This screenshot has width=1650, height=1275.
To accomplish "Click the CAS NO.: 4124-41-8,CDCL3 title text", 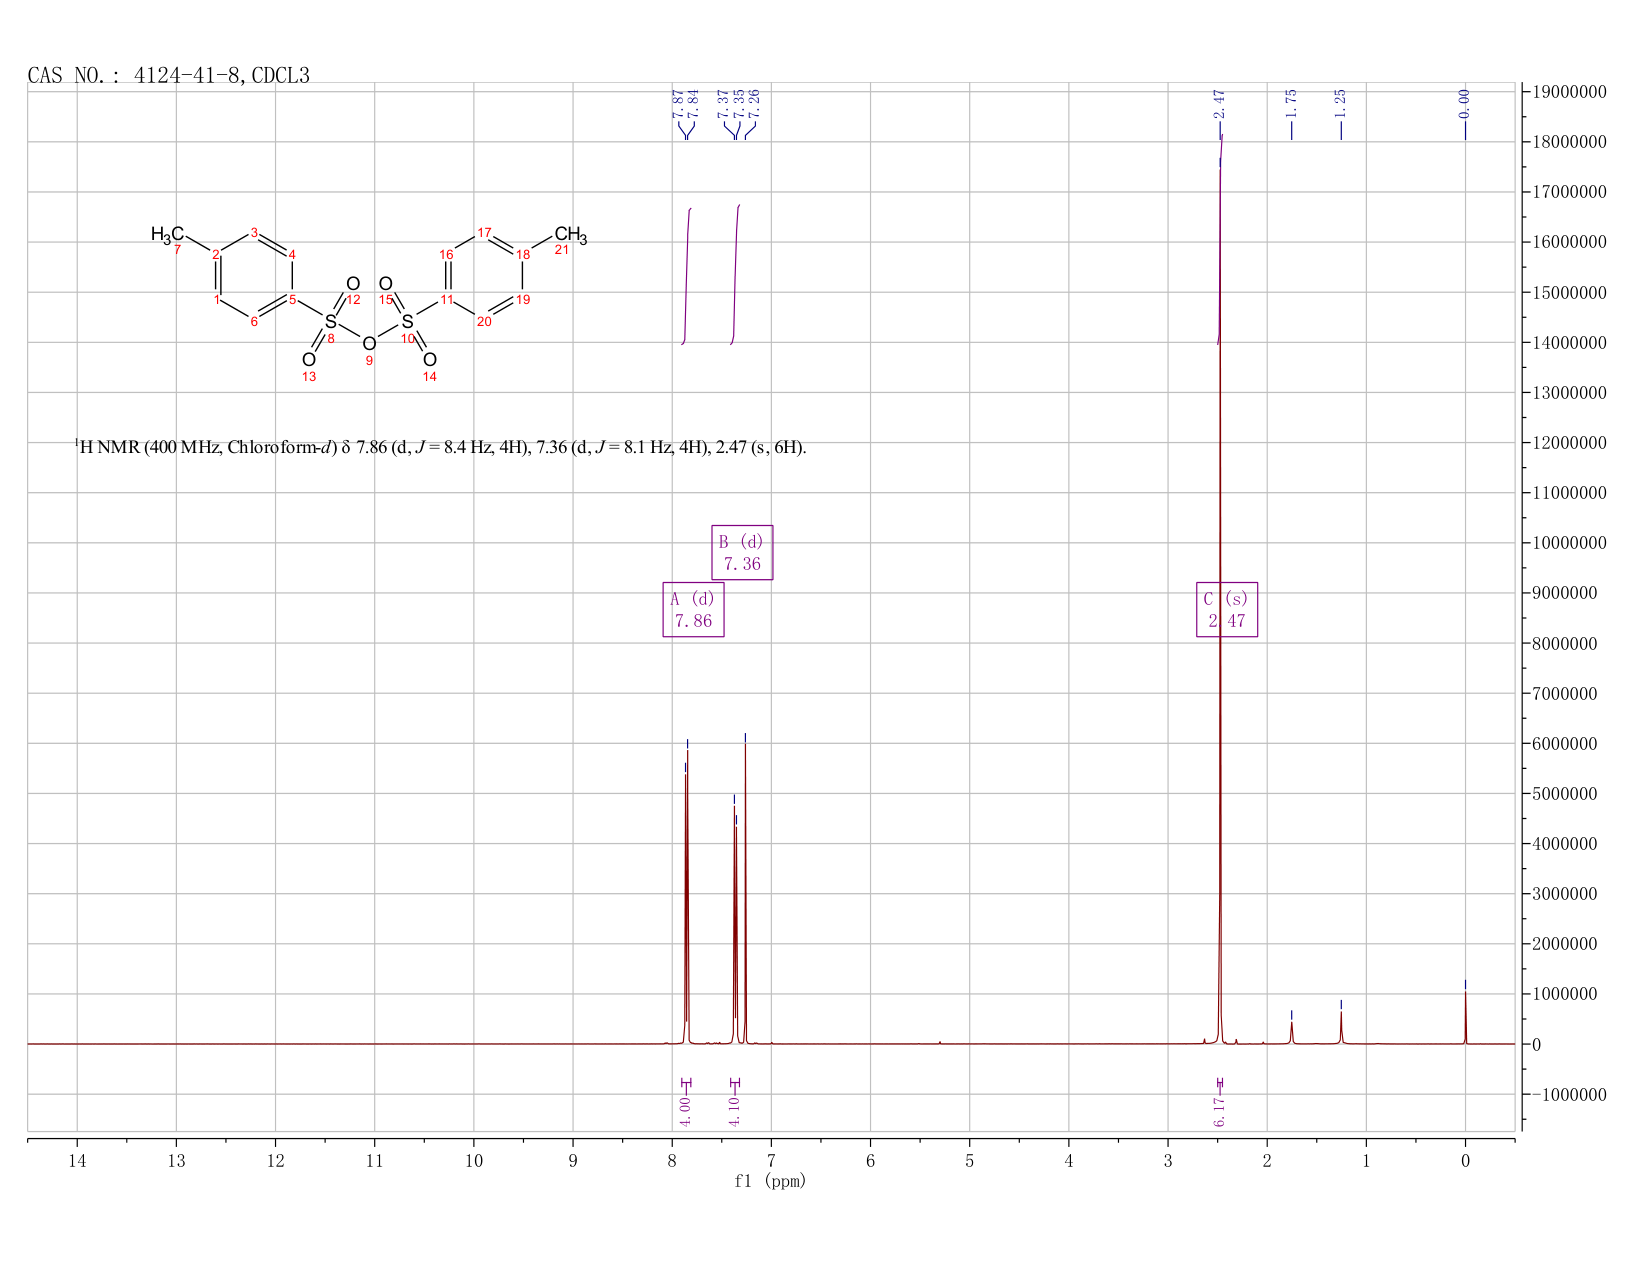I will pyautogui.click(x=169, y=76).
